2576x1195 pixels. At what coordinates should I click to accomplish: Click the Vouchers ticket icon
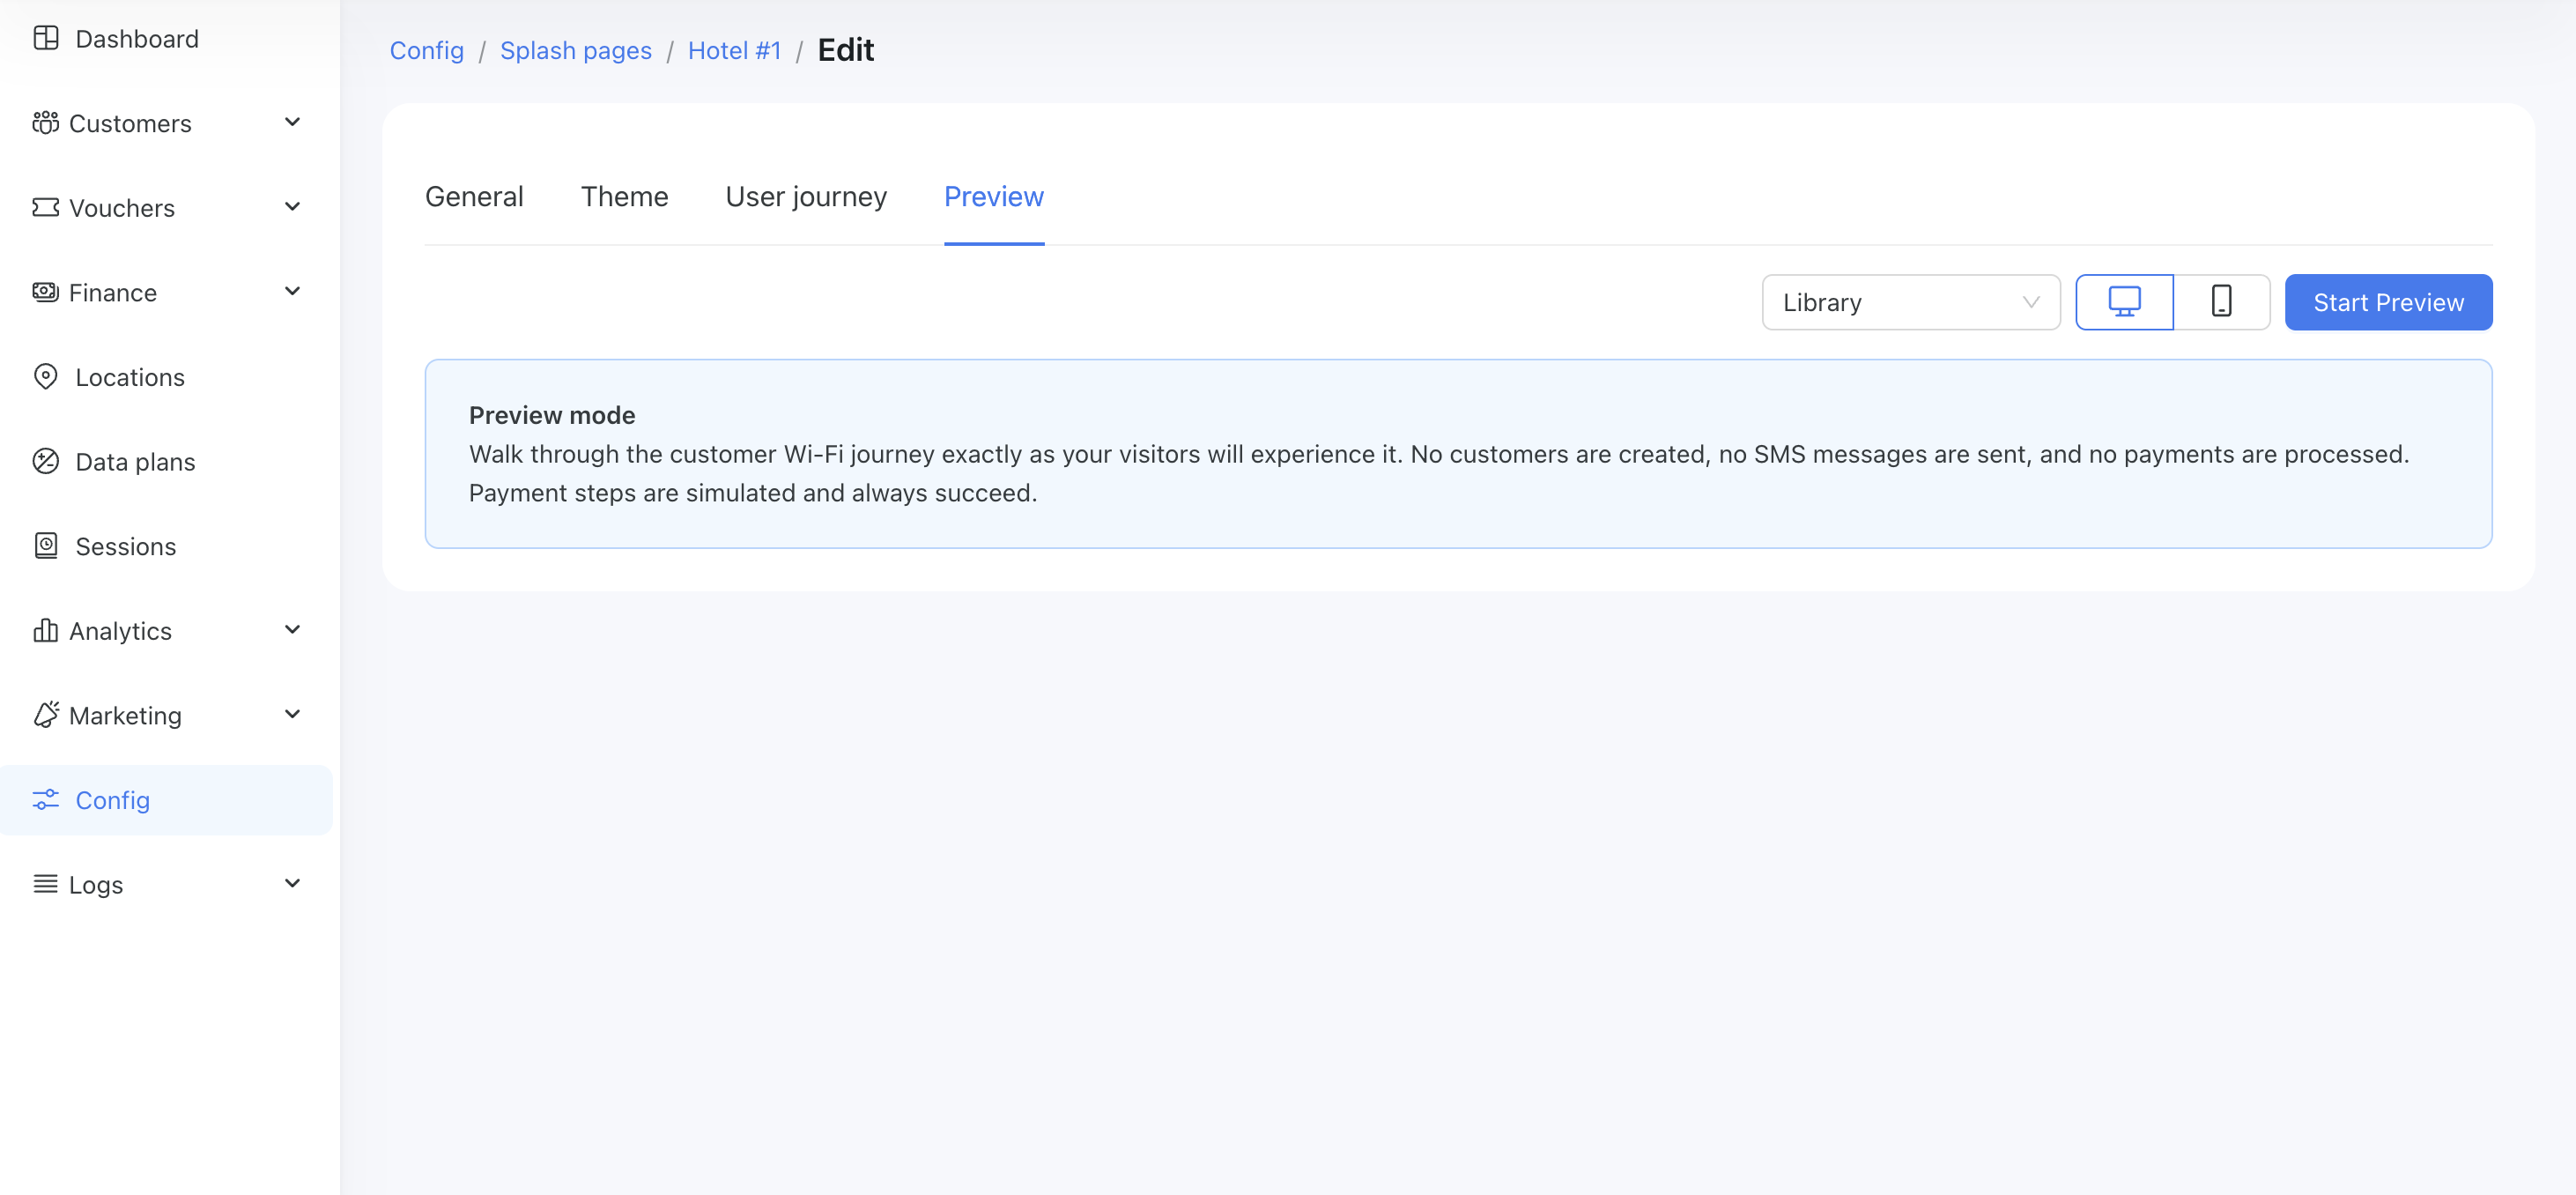pos(46,207)
